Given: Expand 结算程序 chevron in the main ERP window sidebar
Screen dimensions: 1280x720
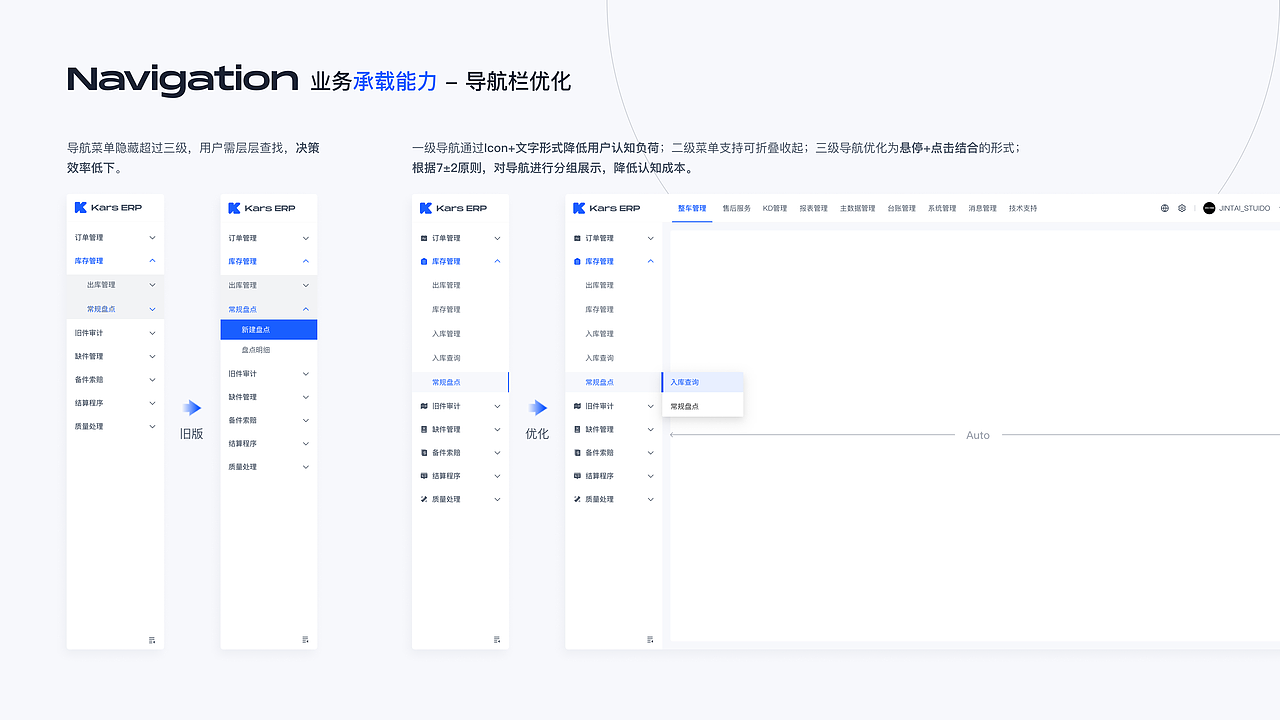Looking at the screenshot, I should click(651, 476).
